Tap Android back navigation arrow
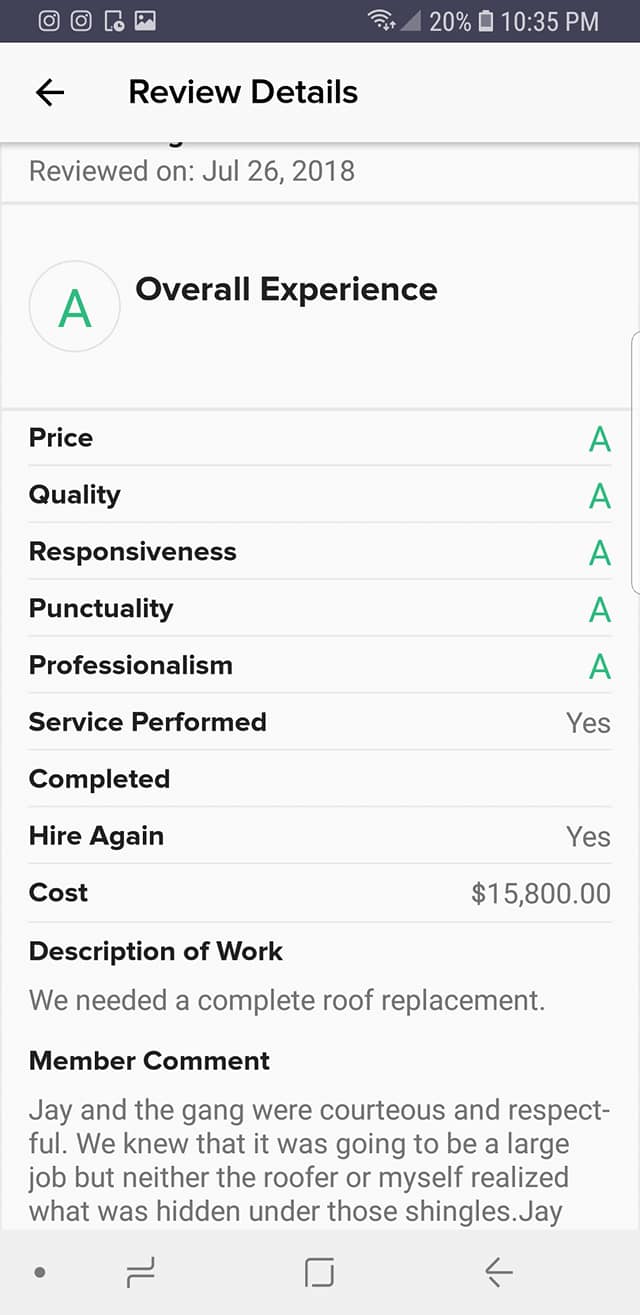 click(x=498, y=1272)
